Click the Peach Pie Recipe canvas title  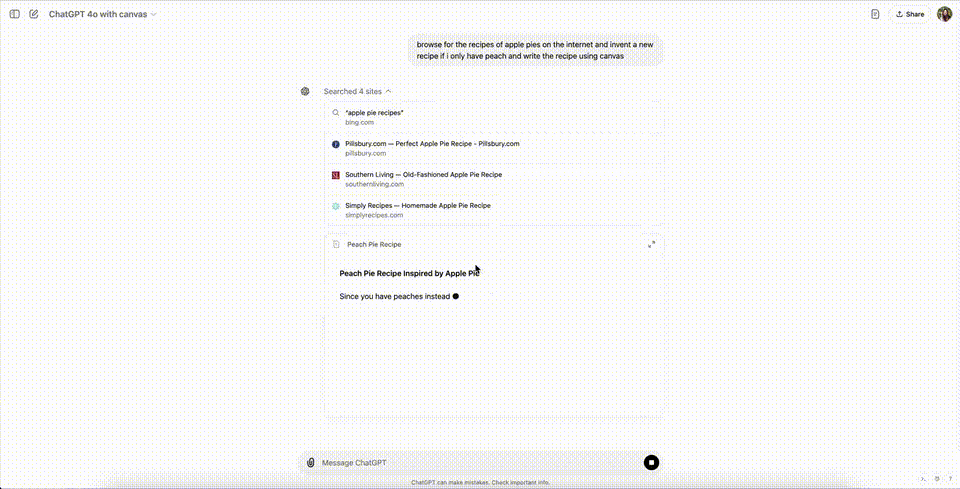pyautogui.click(x=374, y=244)
